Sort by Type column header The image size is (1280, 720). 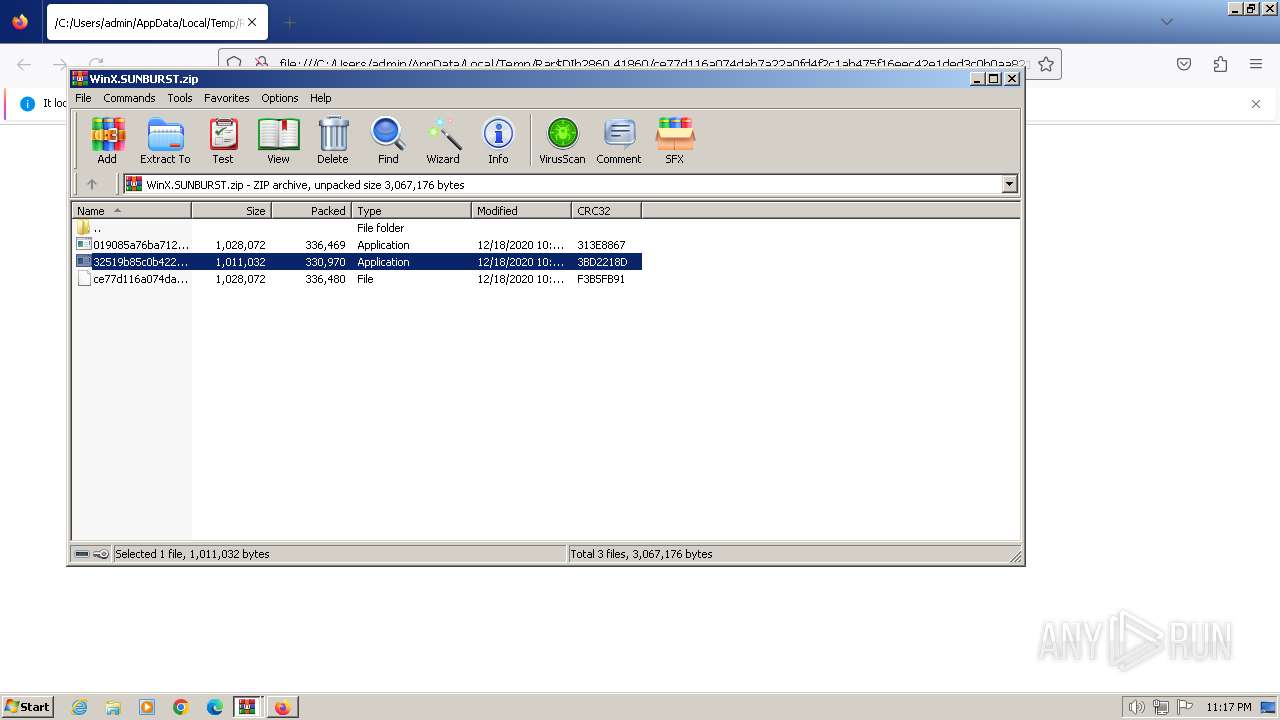[x=411, y=210]
